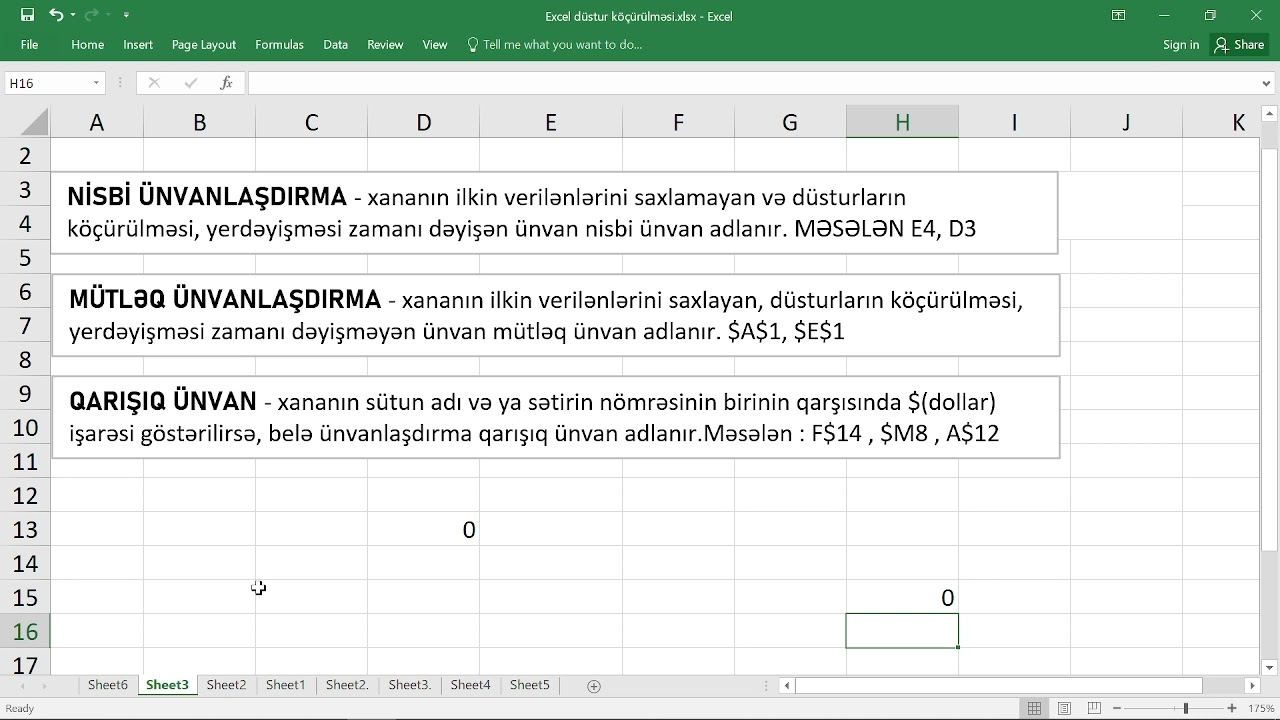Click the QARIŞIQ ÜNVAN text box
Screen dimensions: 1280x720
click(x=556, y=417)
